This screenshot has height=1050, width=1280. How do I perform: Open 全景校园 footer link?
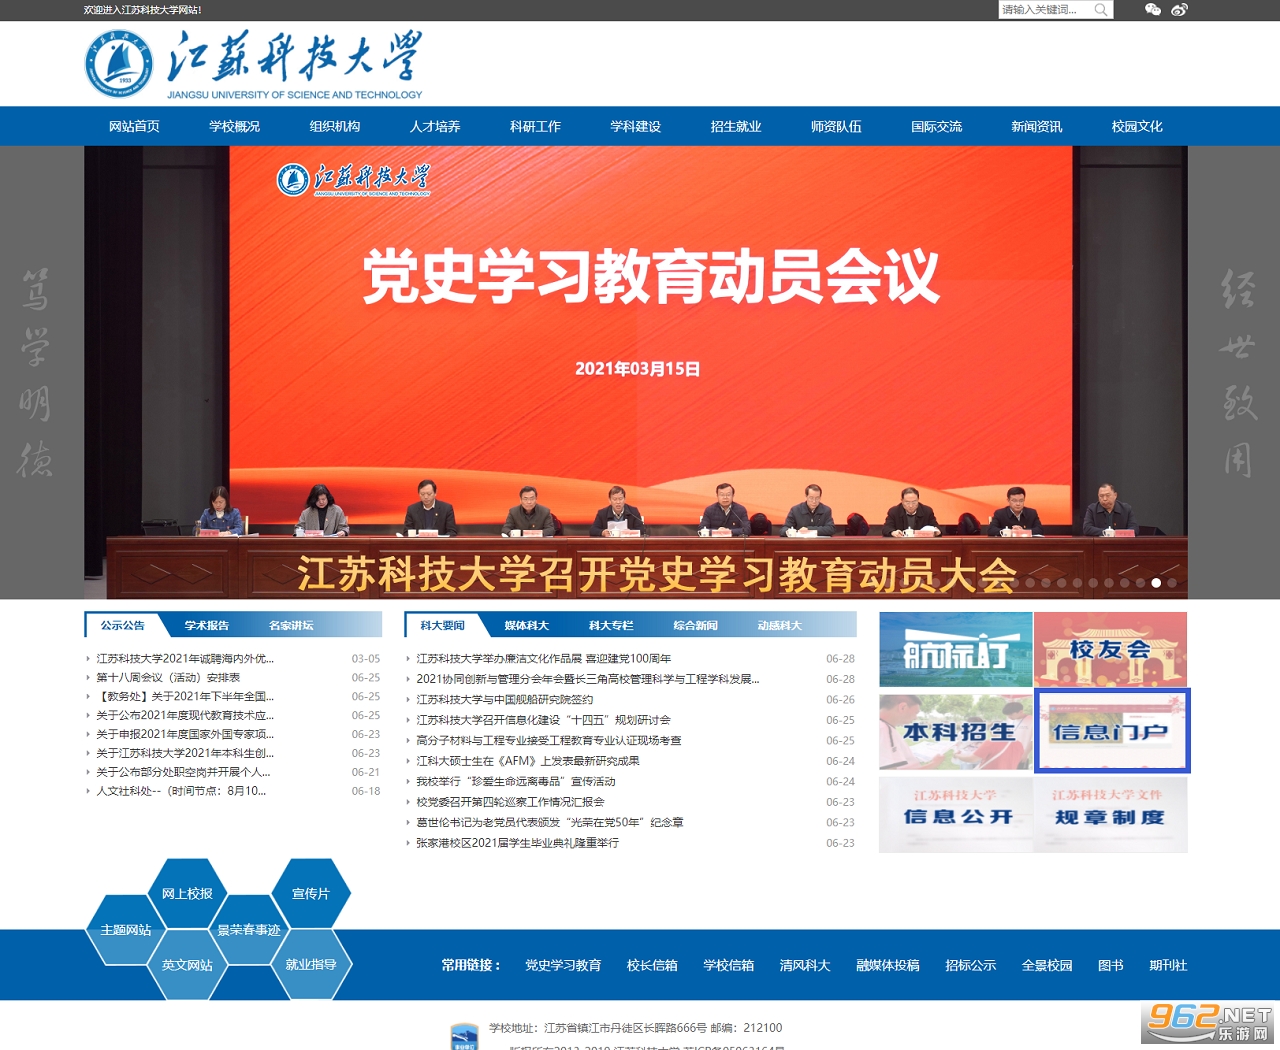tap(1047, 965)
